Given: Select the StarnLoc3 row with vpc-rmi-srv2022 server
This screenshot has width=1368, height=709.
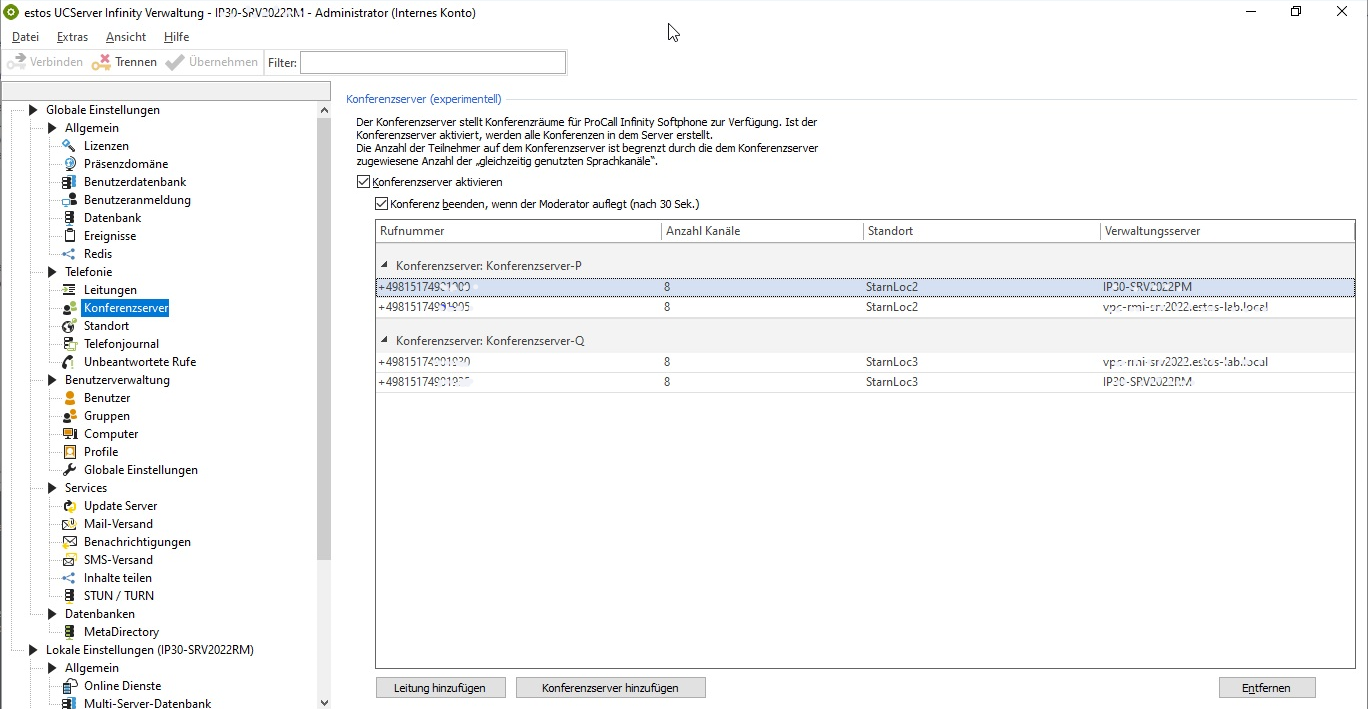Looking at the screenshot, I should point(865,362).
